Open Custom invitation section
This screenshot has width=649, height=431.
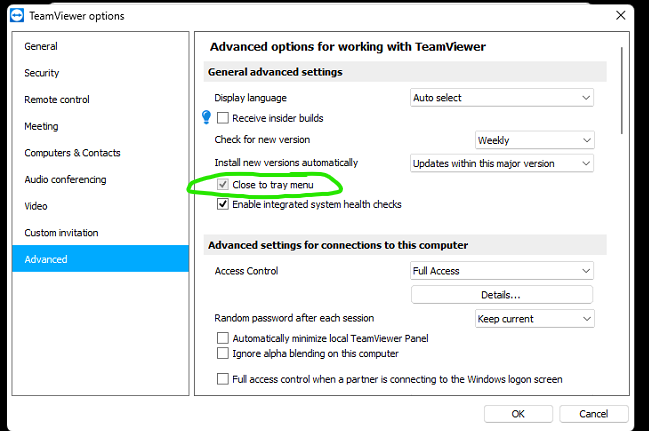point(101,232)
